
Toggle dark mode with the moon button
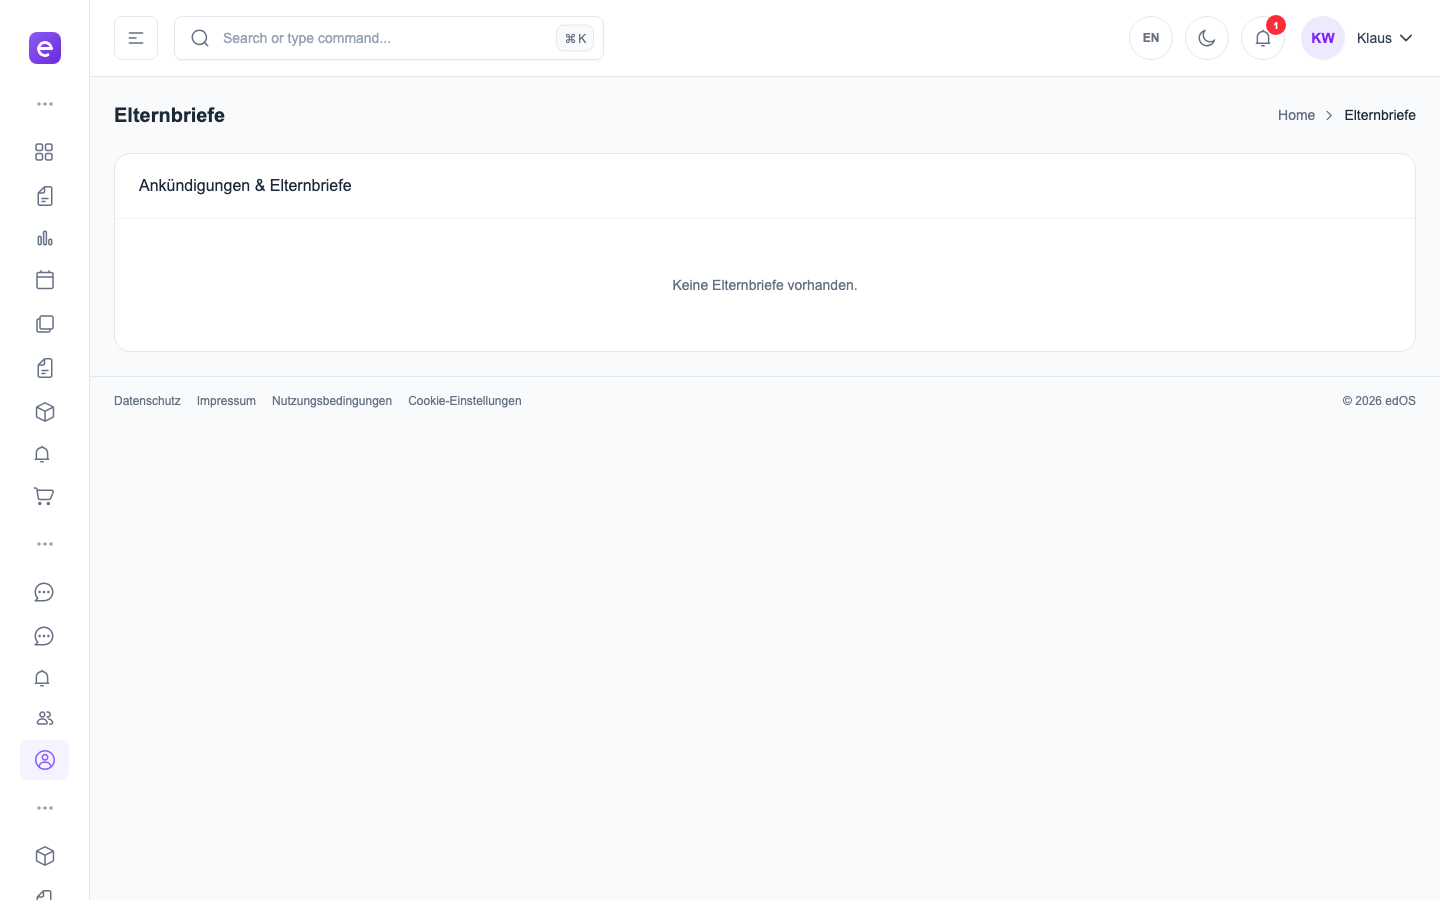tap(1206, 38)
